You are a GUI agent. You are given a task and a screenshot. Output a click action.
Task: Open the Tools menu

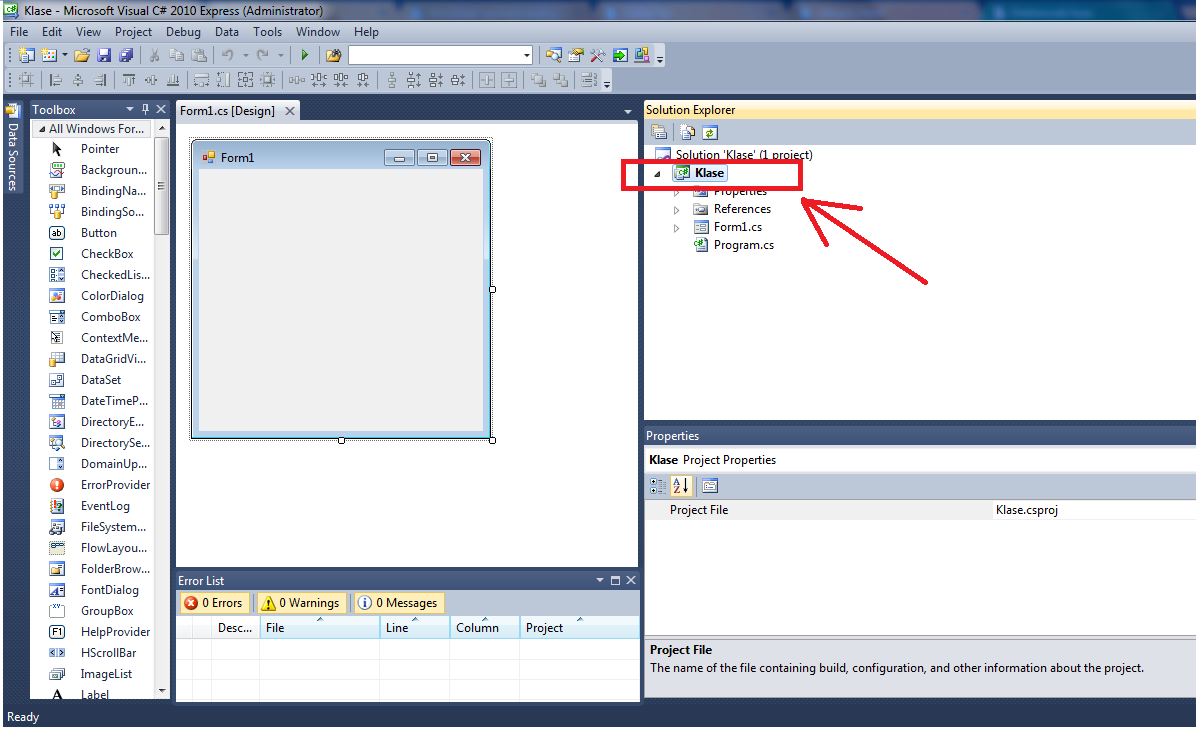tap(267, 32)
